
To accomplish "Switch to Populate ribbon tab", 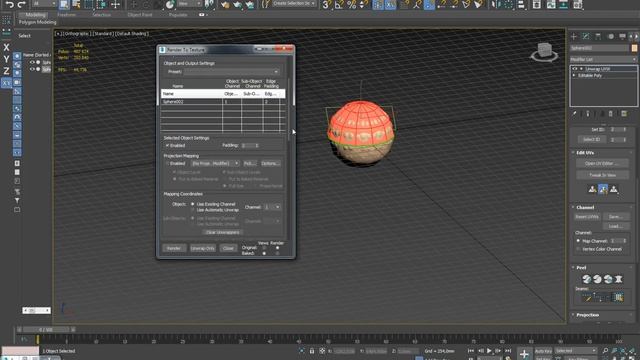I will tap(178, 15).
